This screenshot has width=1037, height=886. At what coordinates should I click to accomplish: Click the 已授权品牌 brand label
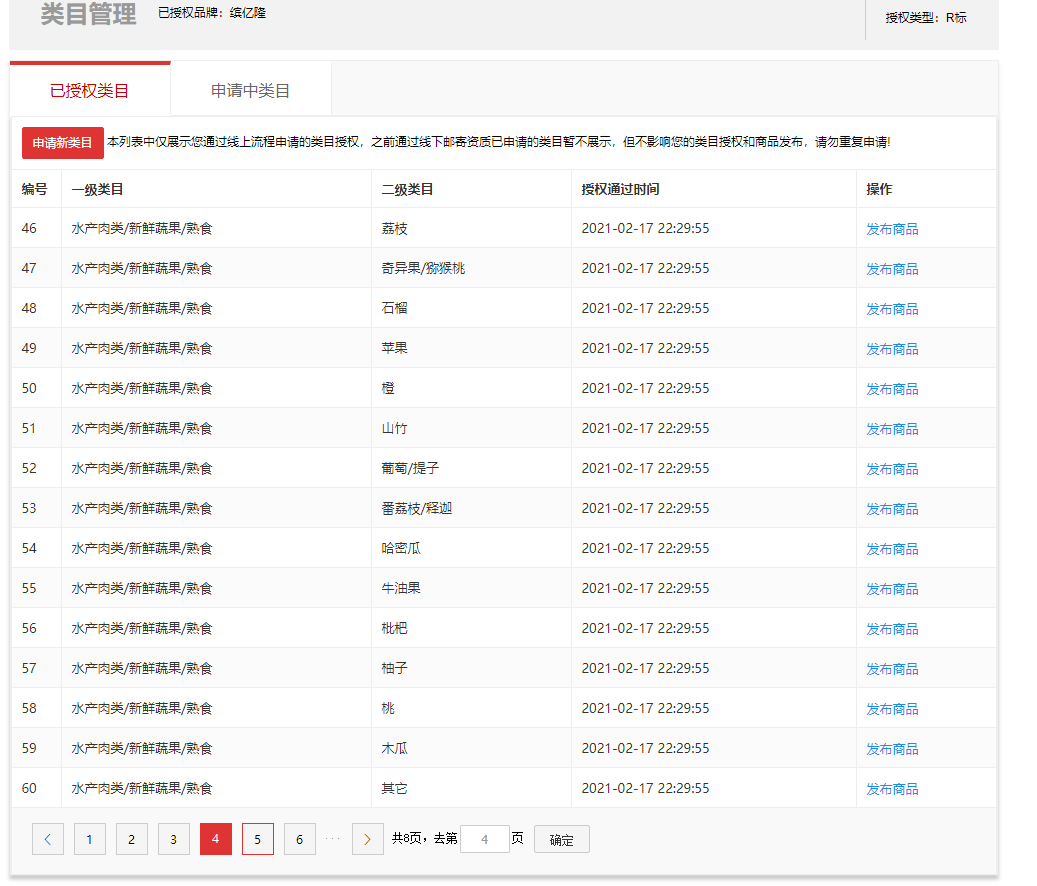tap(212, 13)
